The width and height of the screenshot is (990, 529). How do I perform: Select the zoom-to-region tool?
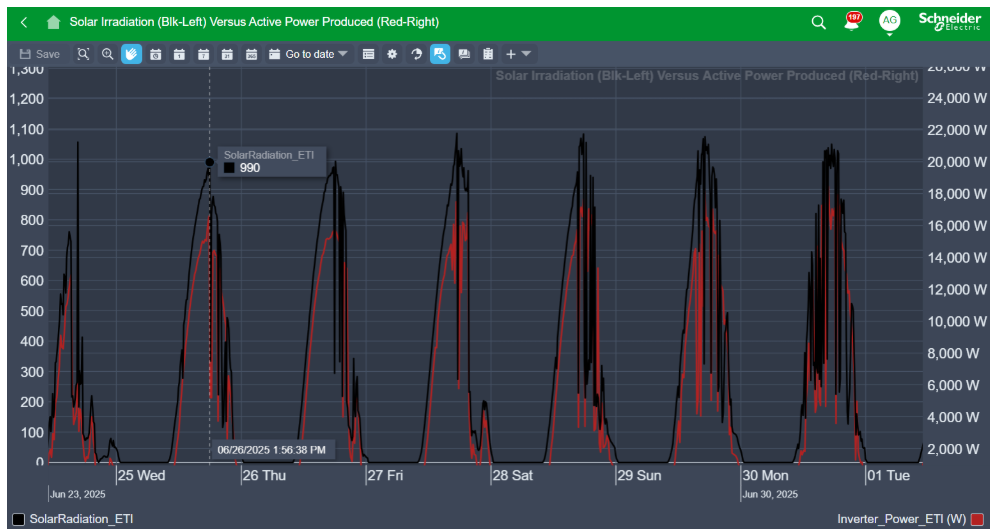[x=83, y=54]
